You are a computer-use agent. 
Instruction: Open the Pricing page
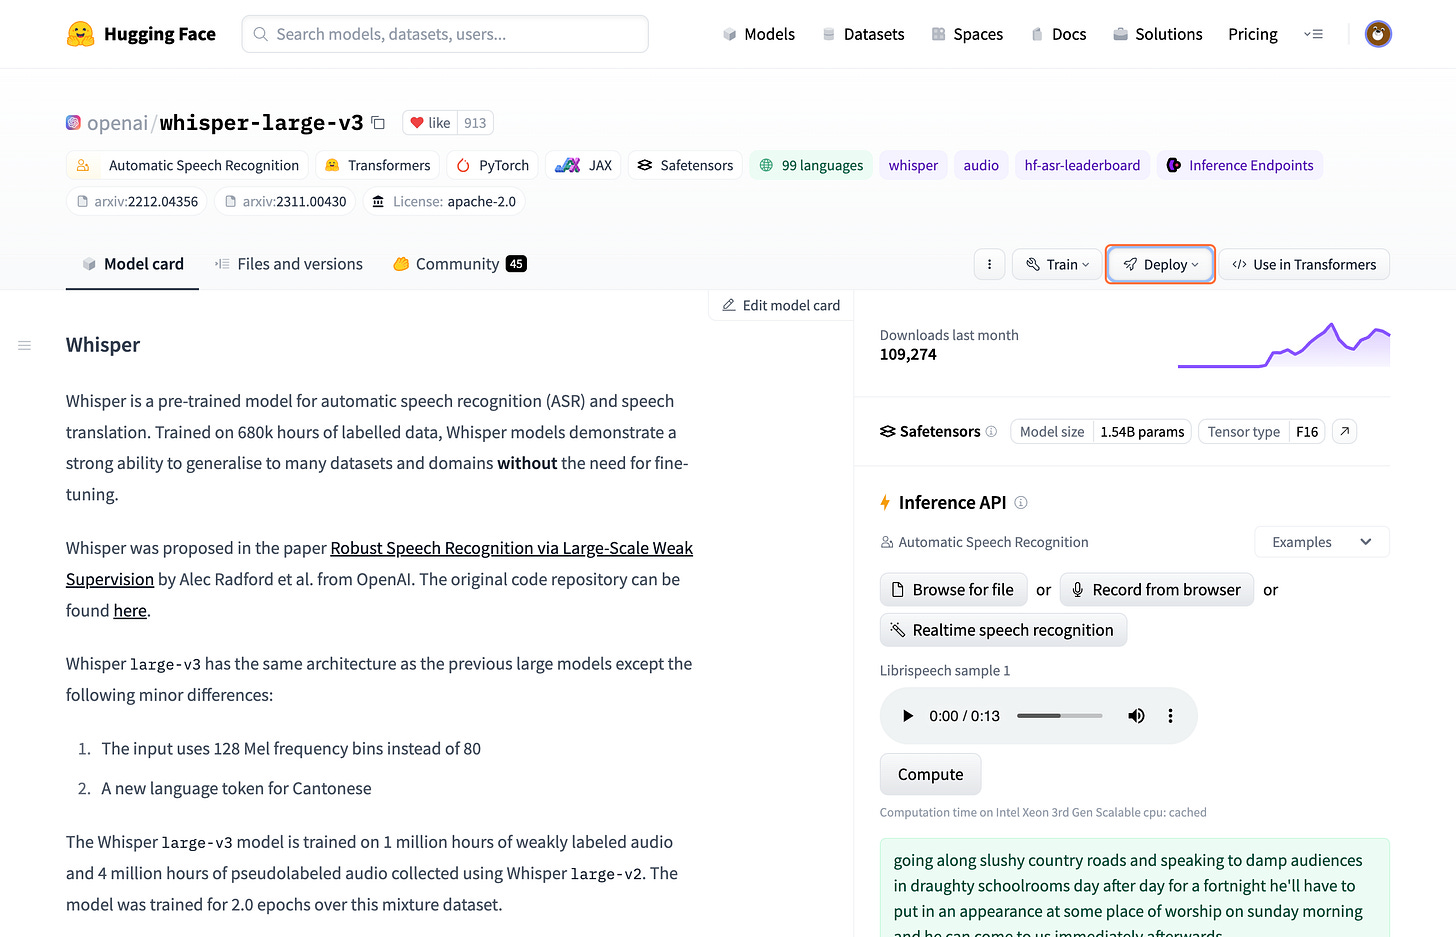click(1253, 34)
